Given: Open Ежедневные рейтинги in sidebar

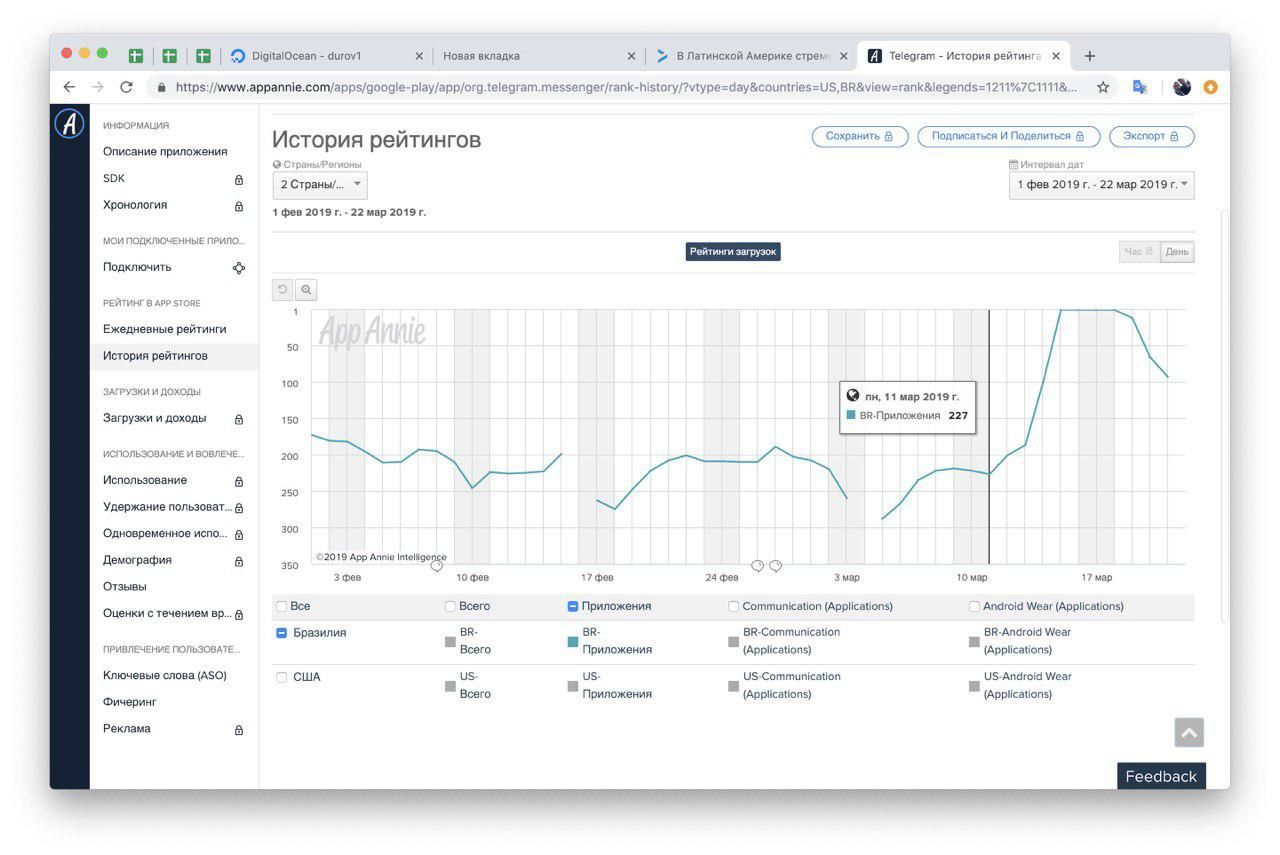Looking at the screenshot, I should tap(165, 329).
